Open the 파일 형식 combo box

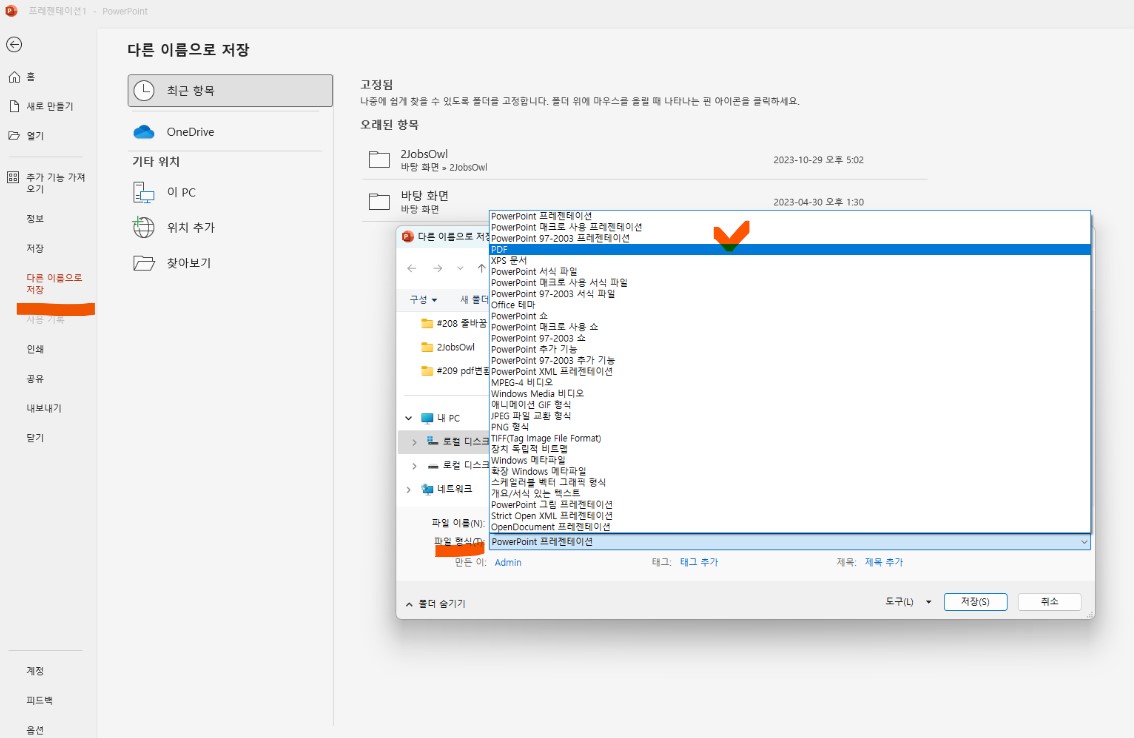pyautogui.click(x=790, y=542)
